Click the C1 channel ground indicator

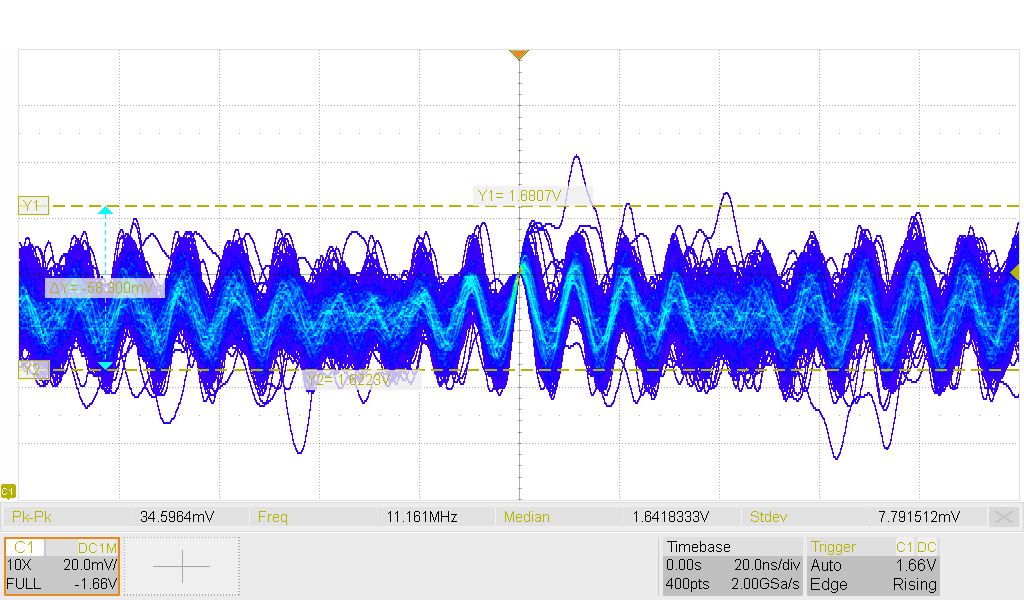click(8, 491)
